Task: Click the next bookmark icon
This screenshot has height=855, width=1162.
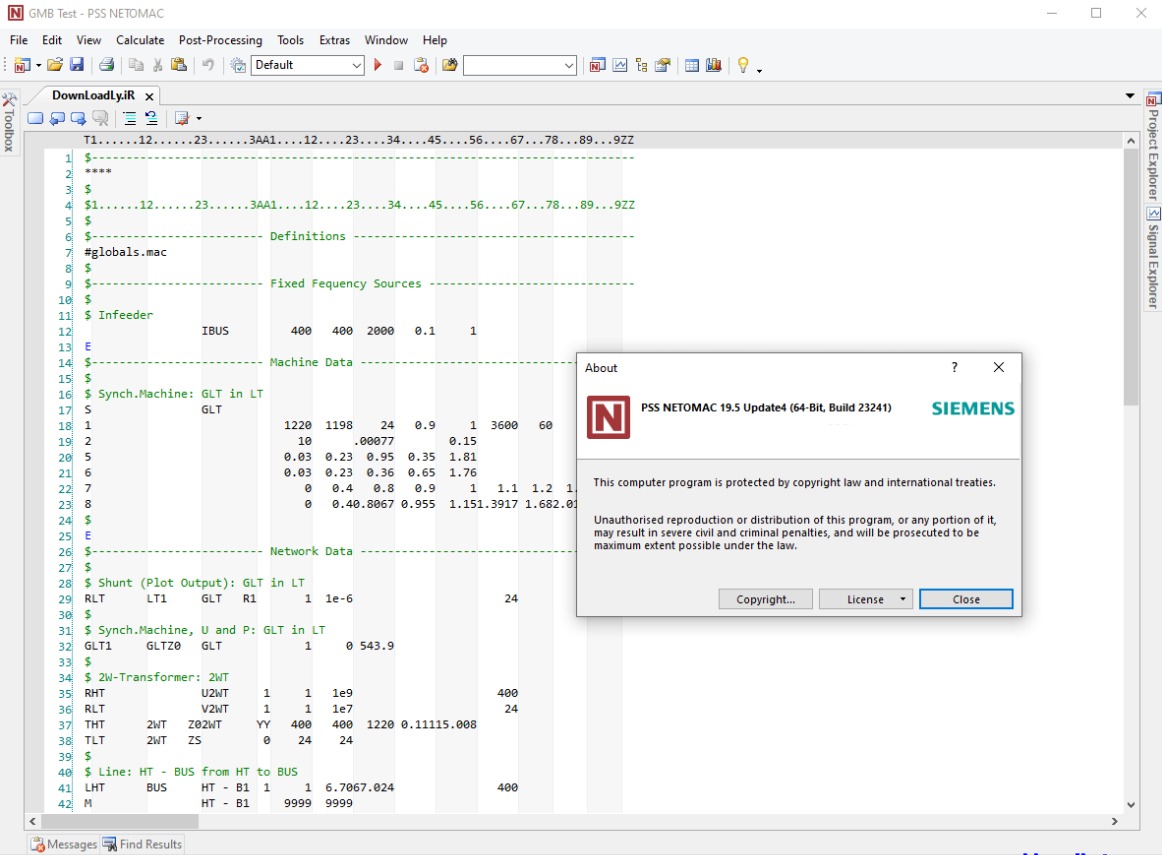Action: (78, 118)
